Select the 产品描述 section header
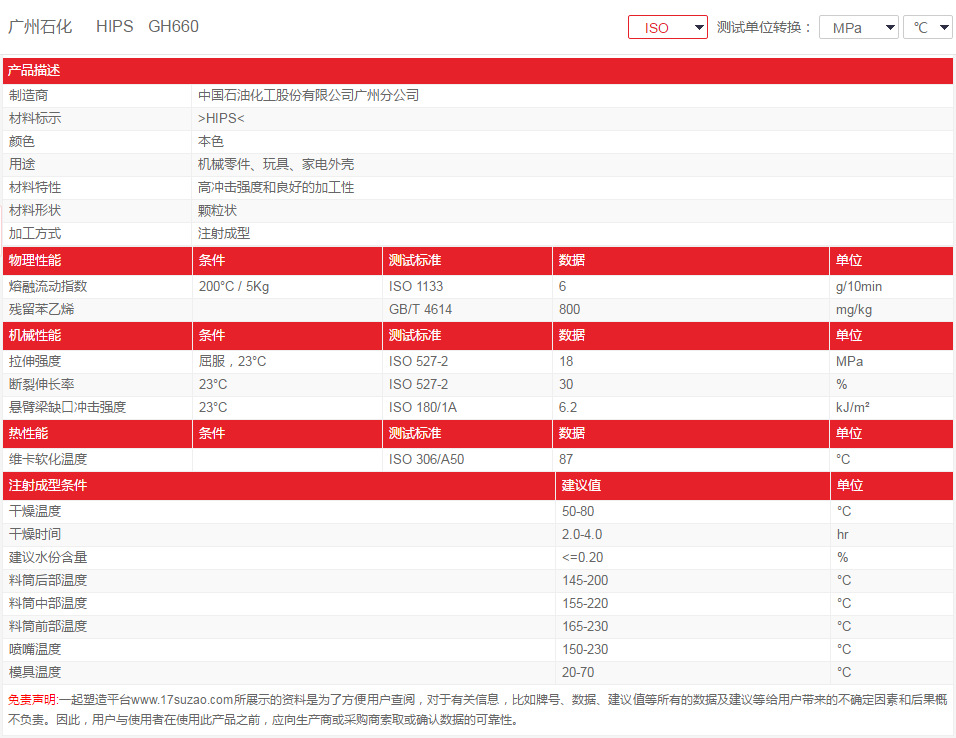 [34, 70]
